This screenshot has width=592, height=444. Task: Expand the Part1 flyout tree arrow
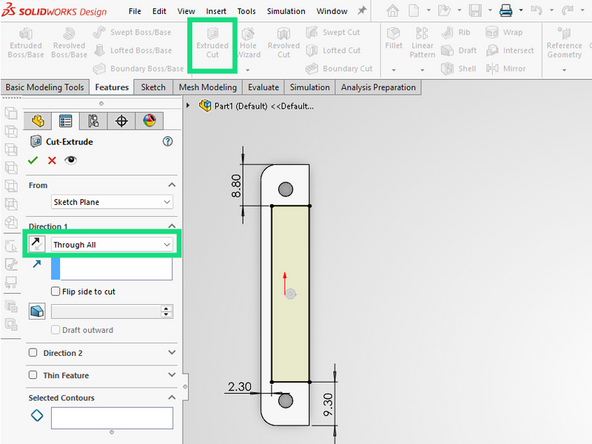click(188, 106)
